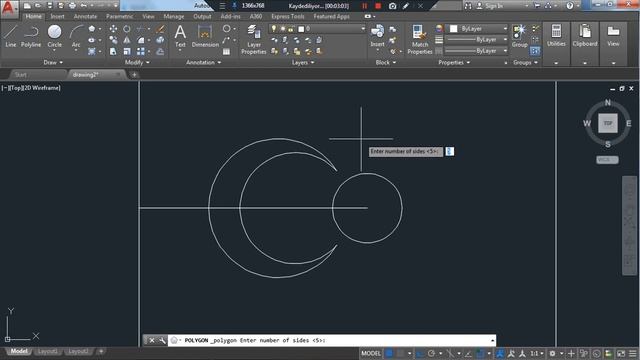
Task: Click the Plot printer icon in Quick Access
Action: click(x=72, y=6)
